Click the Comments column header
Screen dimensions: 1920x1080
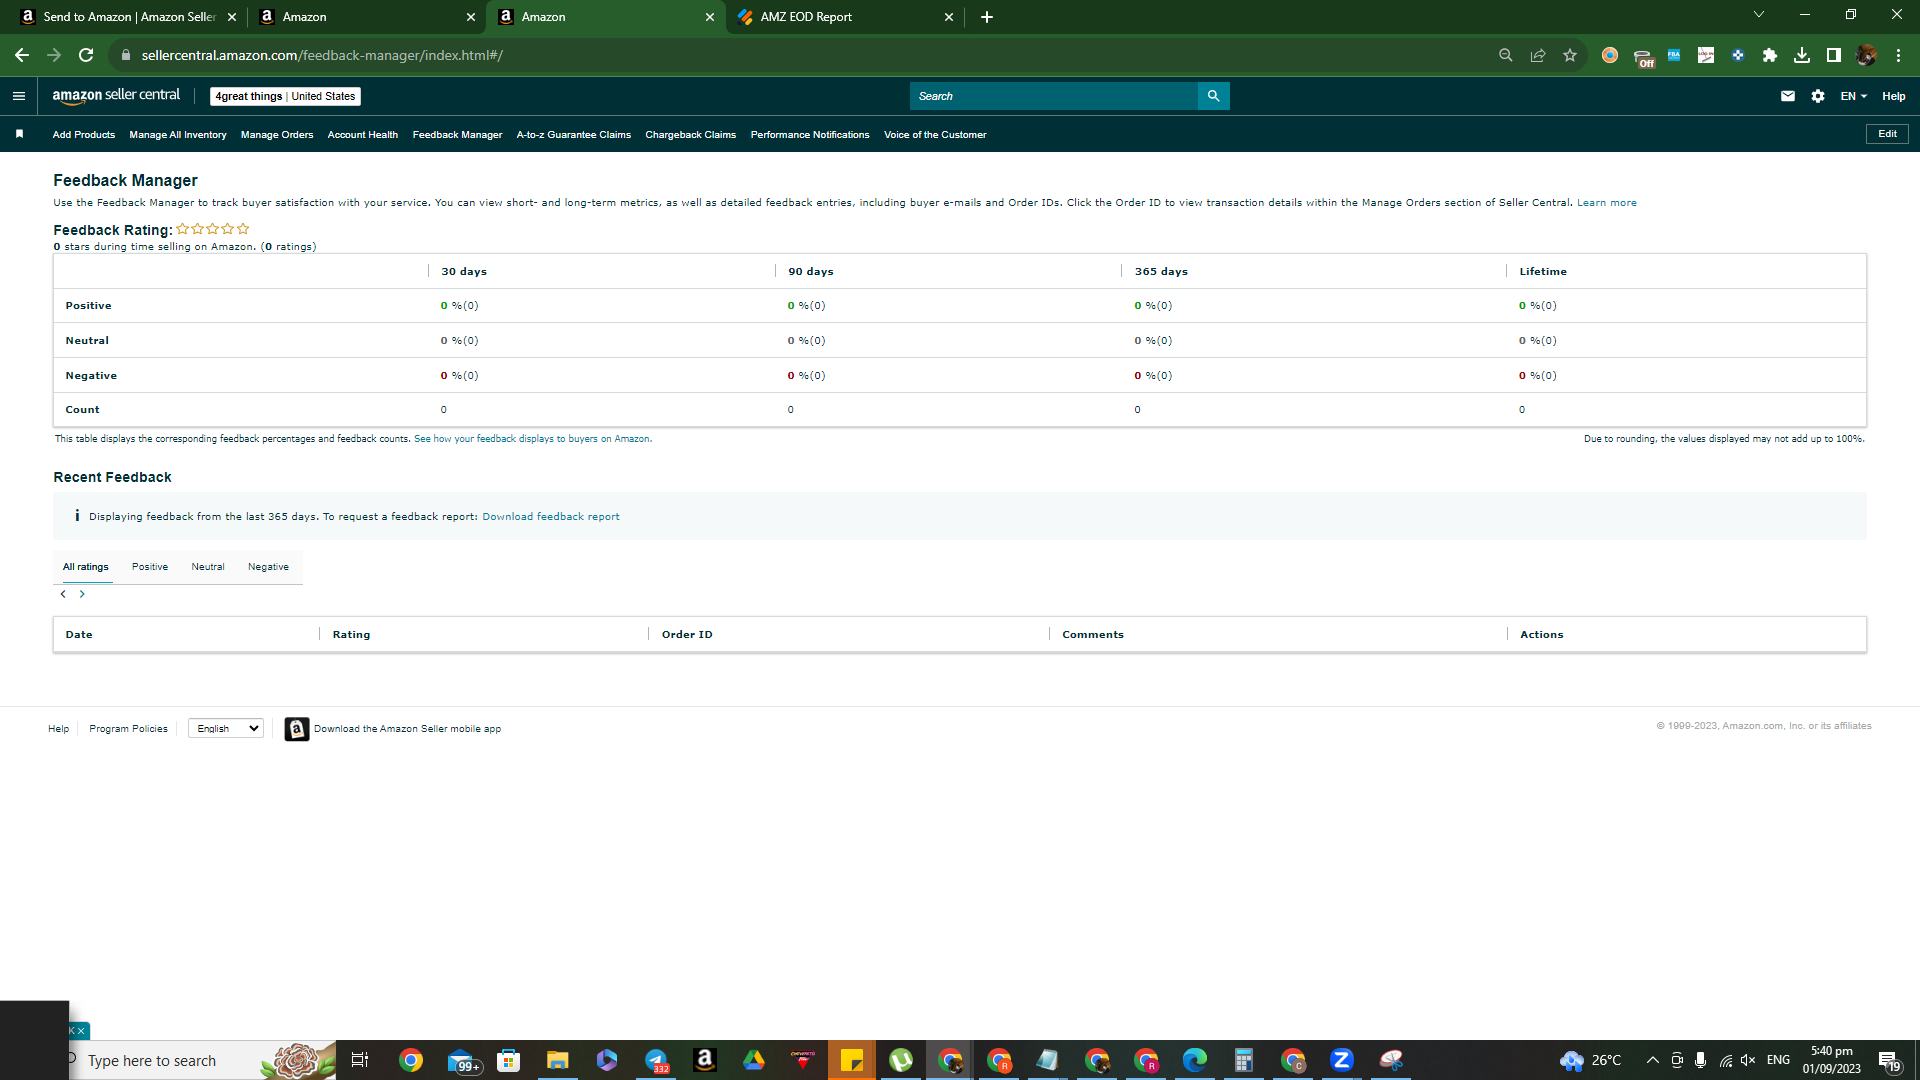(1093, 635)
